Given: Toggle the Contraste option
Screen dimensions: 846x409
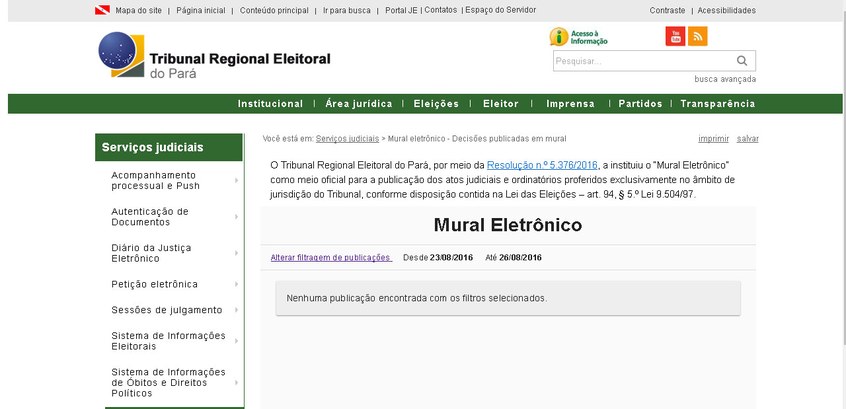Looking at the screenshot, I should (667, 10).
